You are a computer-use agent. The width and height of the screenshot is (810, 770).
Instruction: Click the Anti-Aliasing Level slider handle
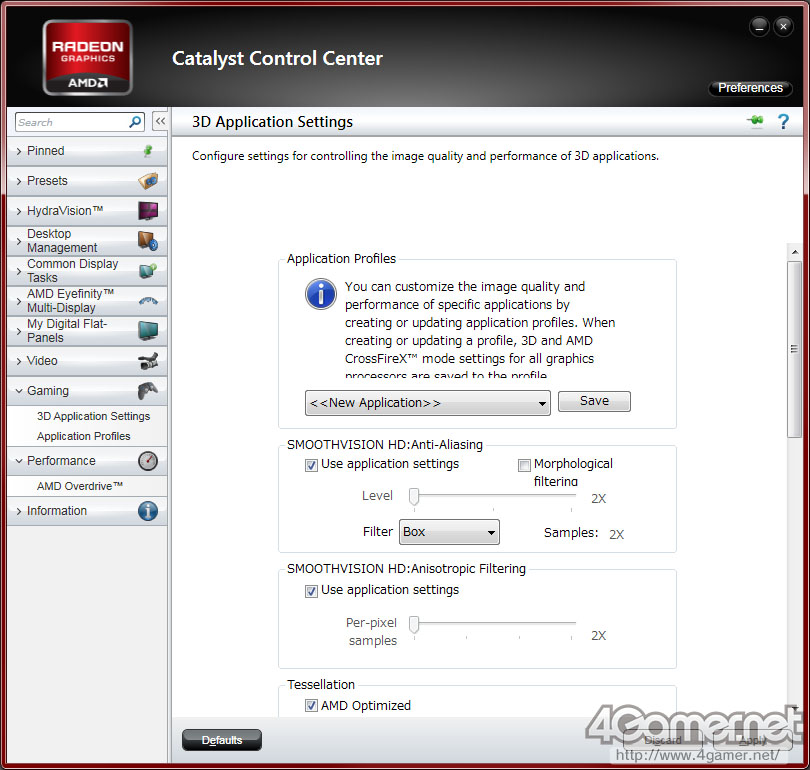[414, 496]
